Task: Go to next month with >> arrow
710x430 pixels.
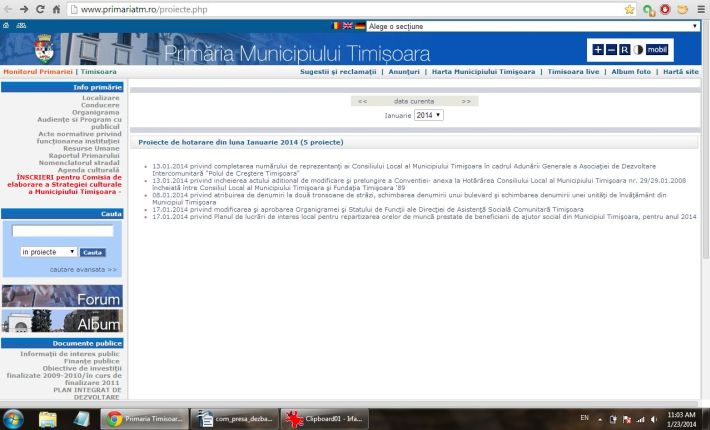Action: (x=466, y=101)
